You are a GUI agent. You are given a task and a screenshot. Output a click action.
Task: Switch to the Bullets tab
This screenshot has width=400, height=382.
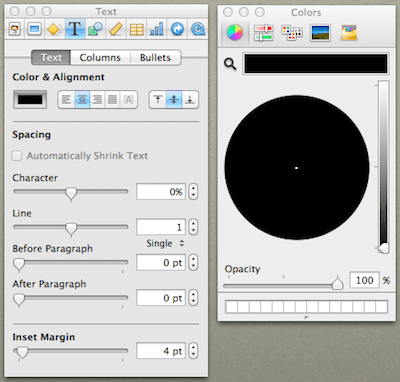coord(155,58)
